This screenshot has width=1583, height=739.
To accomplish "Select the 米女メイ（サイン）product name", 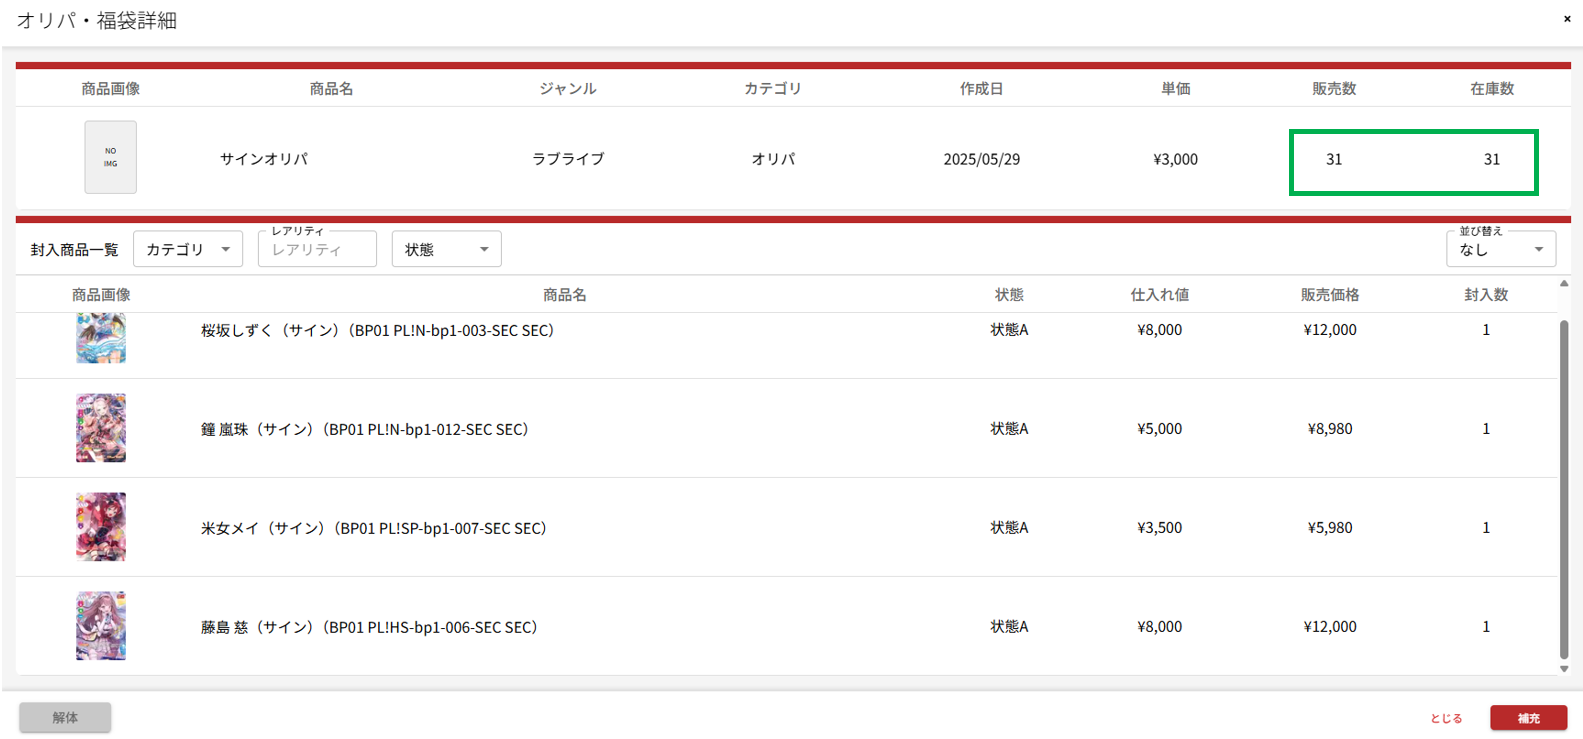I will [x=373, y=528].
